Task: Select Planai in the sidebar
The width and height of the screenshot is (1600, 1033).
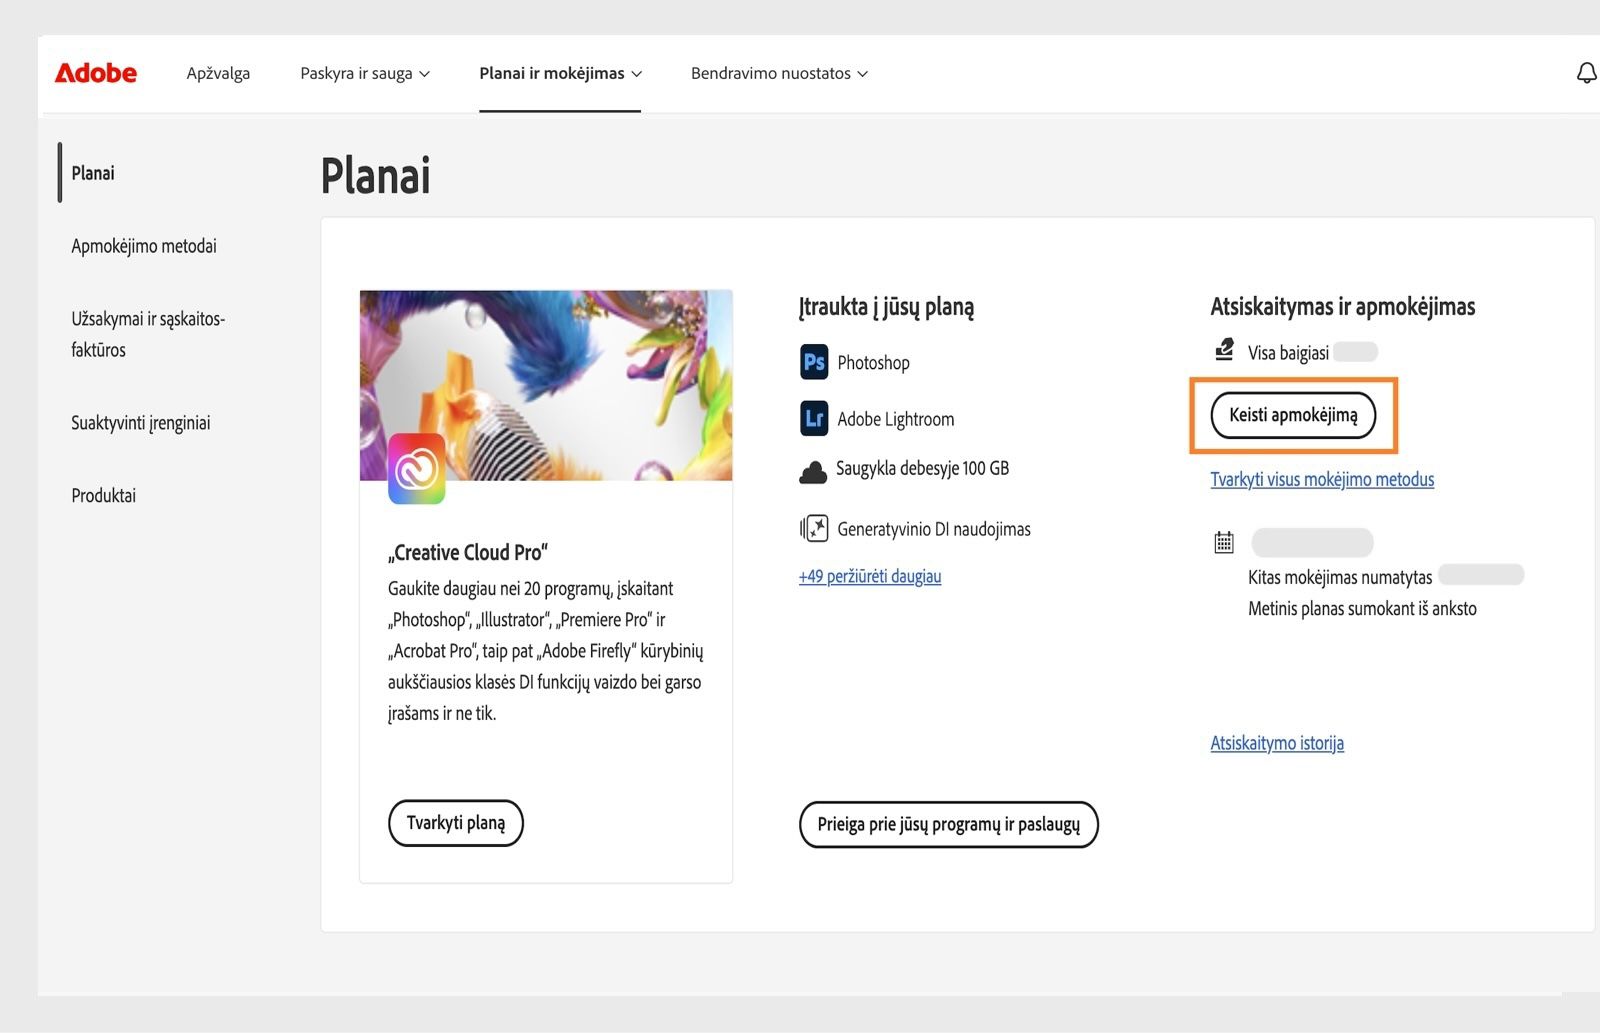Action: click(93, 173)
